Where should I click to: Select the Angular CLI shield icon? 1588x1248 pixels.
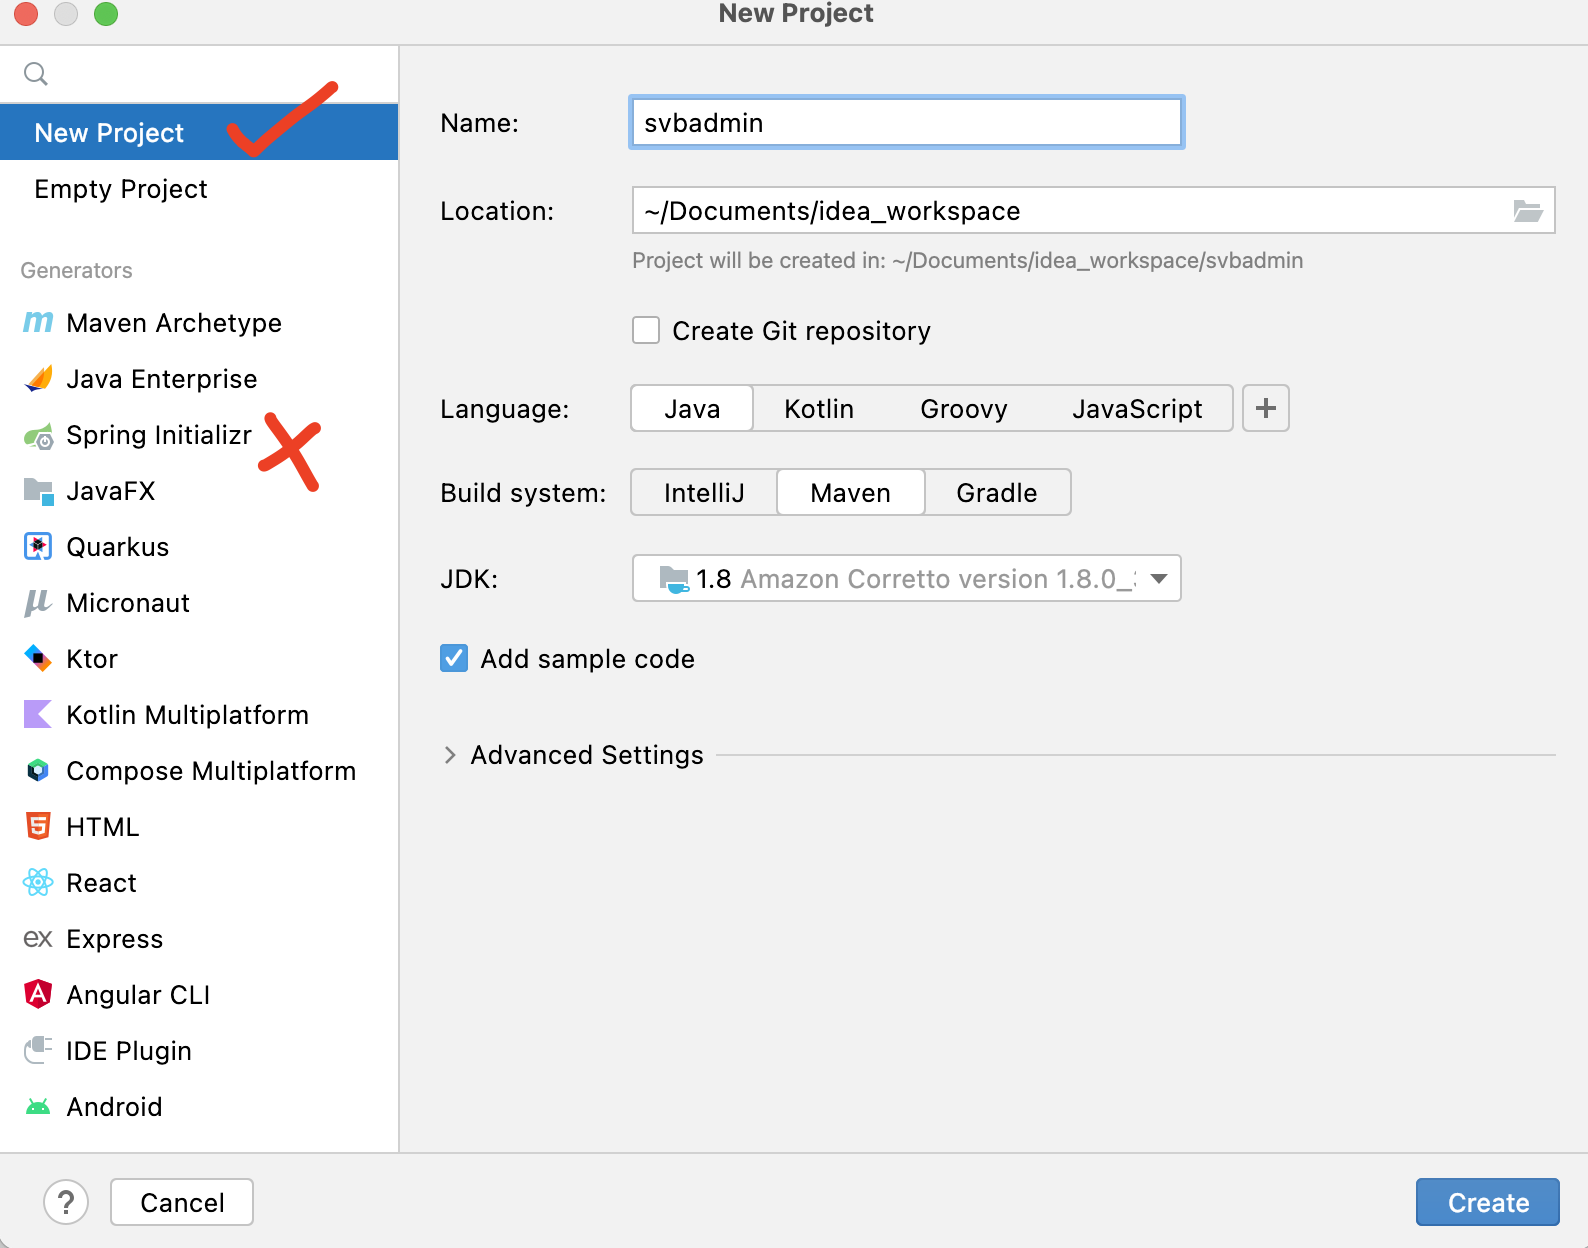point(38,994)
